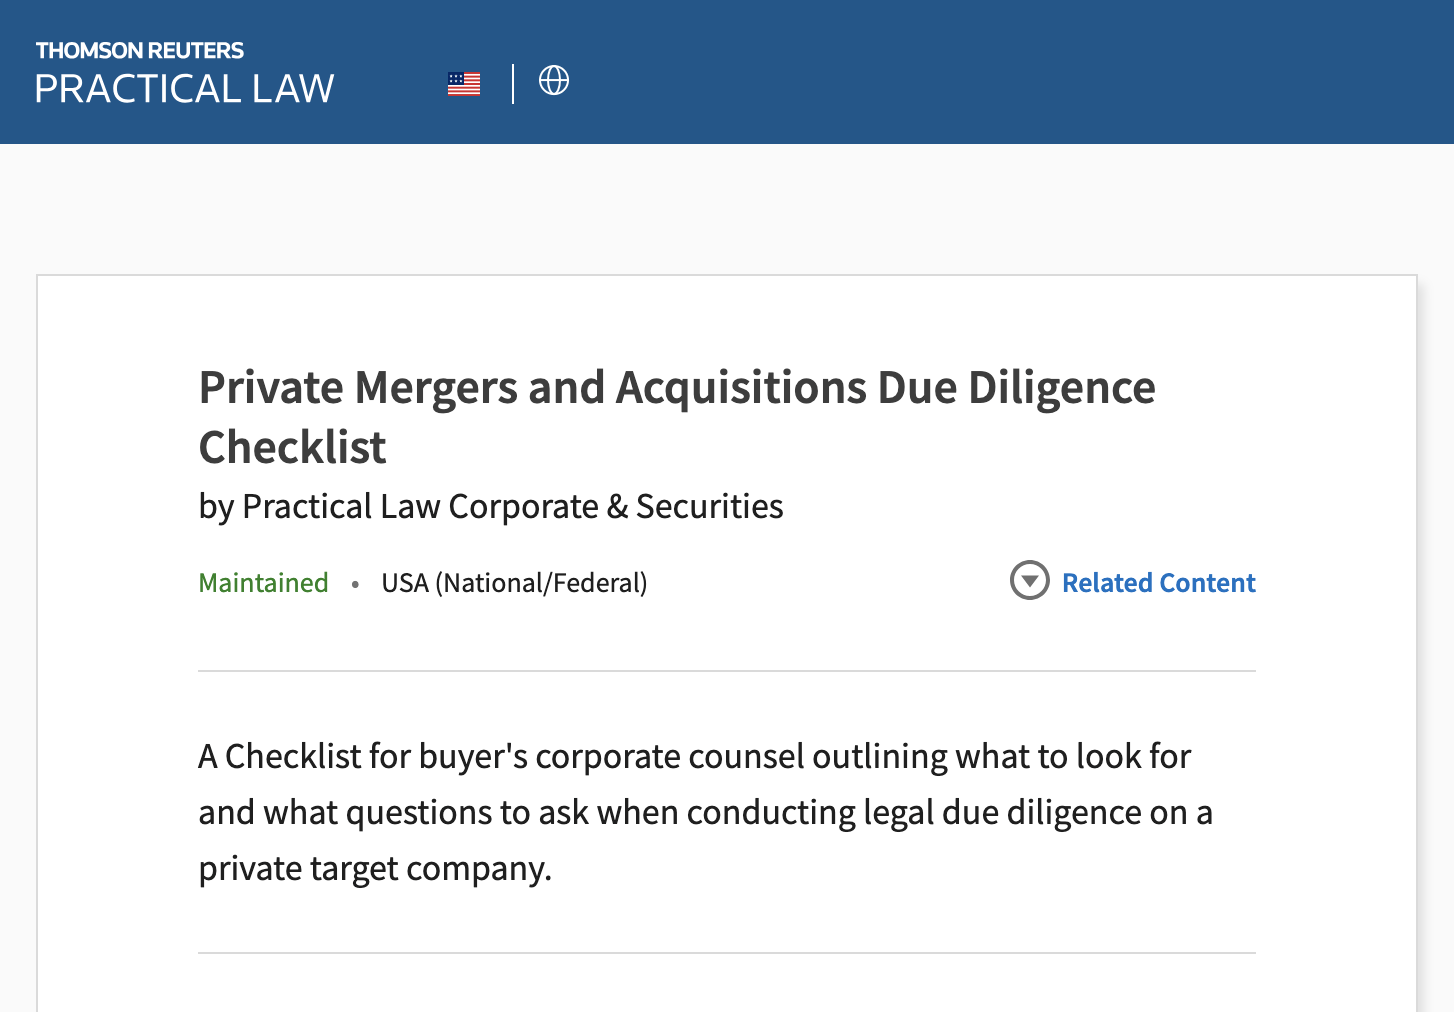The image size is (1454, 1012).
Task: Expand the Related Content circular arrow
Action: 1029,580
